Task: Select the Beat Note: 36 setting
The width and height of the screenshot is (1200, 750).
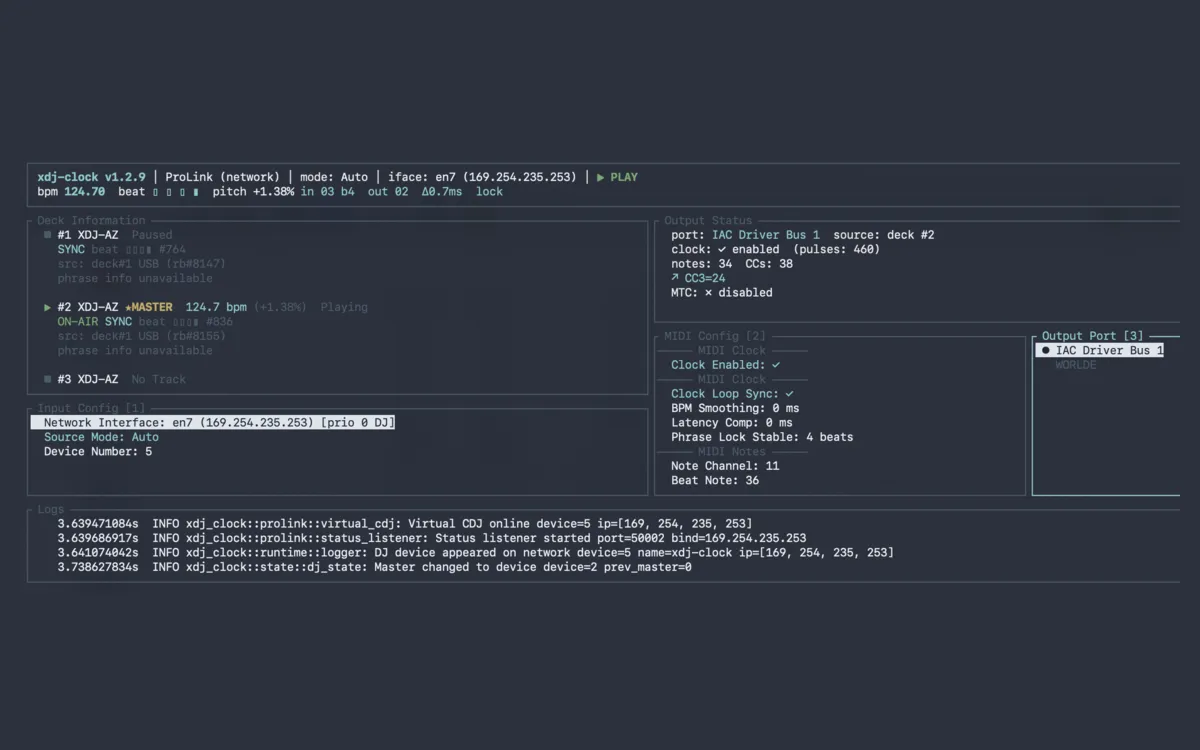Action: click(715, 480)
